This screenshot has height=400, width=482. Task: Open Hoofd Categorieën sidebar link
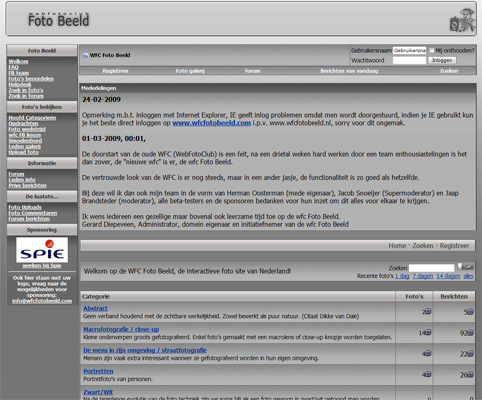point(32,118)
